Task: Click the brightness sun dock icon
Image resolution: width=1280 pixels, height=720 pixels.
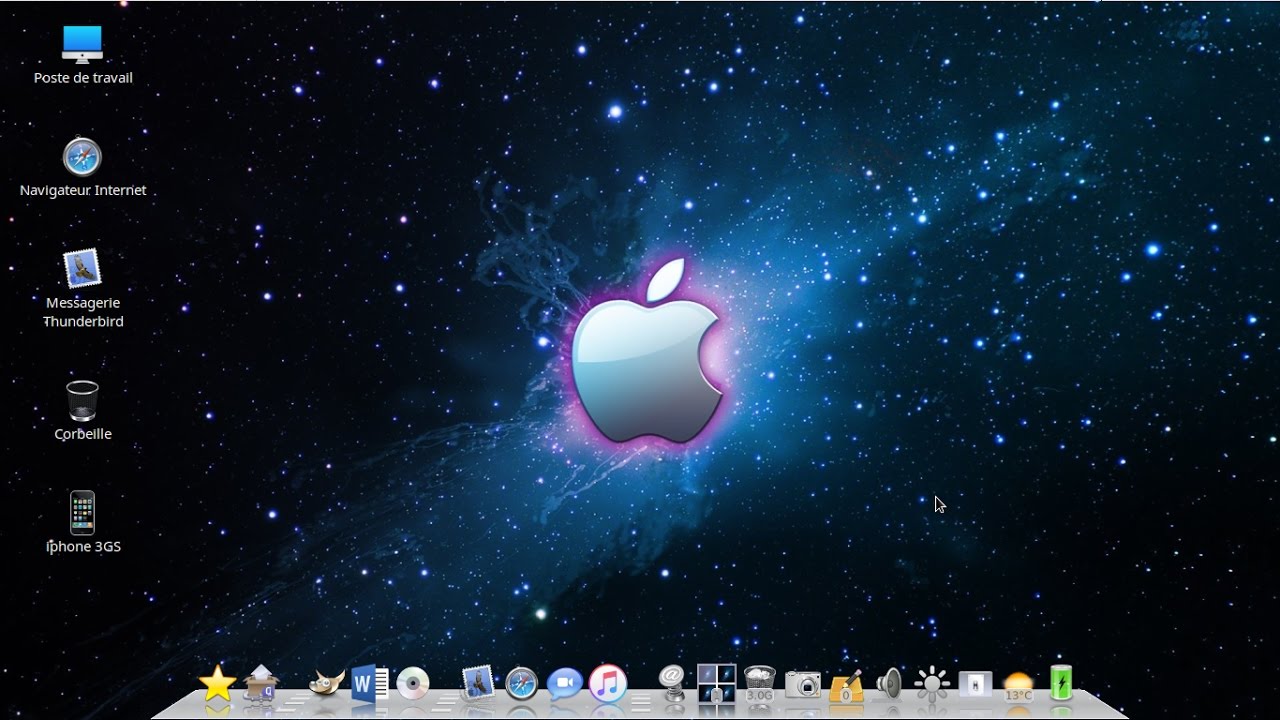Action: (x=932, y=684)
